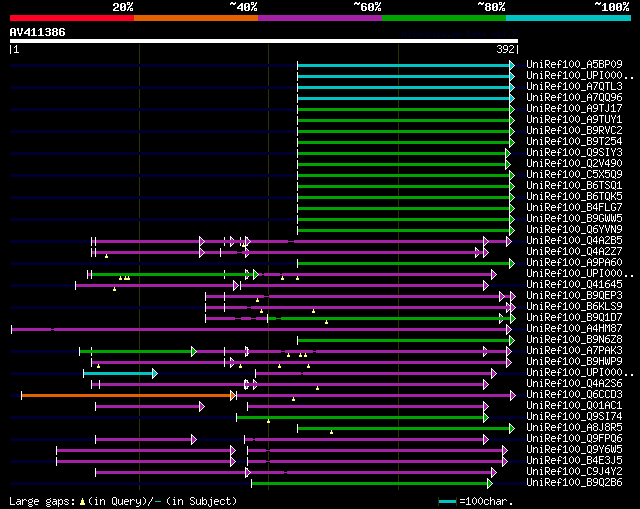Open the UniRef100_A7QTL3 hit label
The height and width of the screenshot is (509, 640).
[574, 86]
